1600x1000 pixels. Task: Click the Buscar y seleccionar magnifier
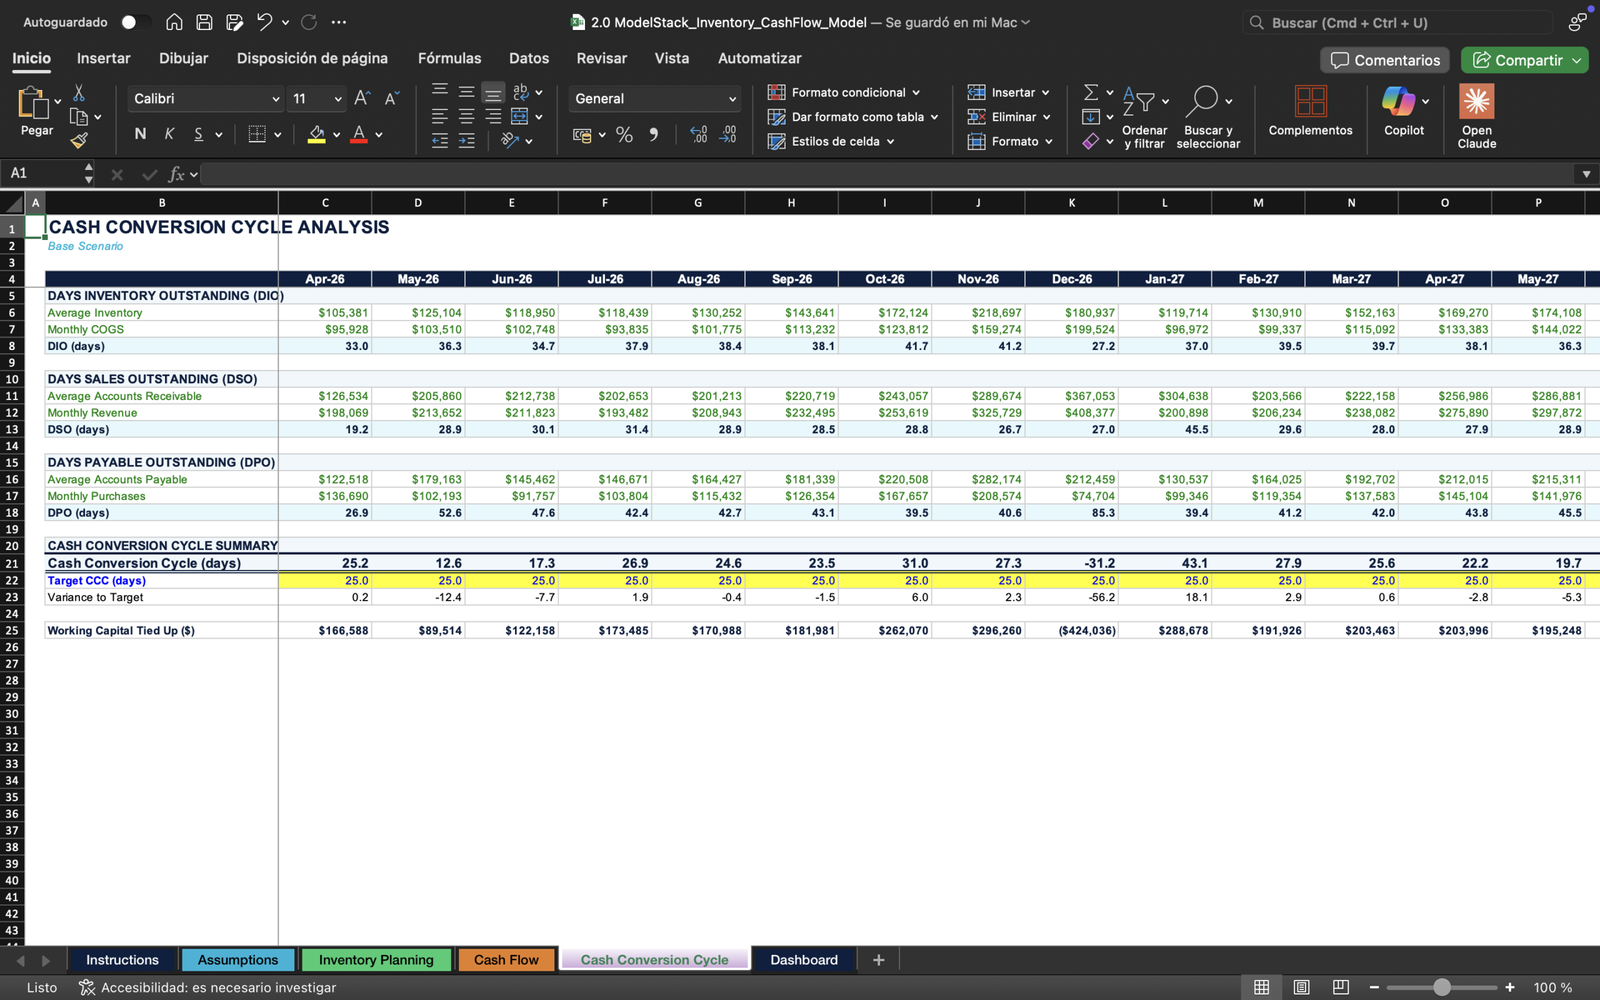click(1203, 101)
